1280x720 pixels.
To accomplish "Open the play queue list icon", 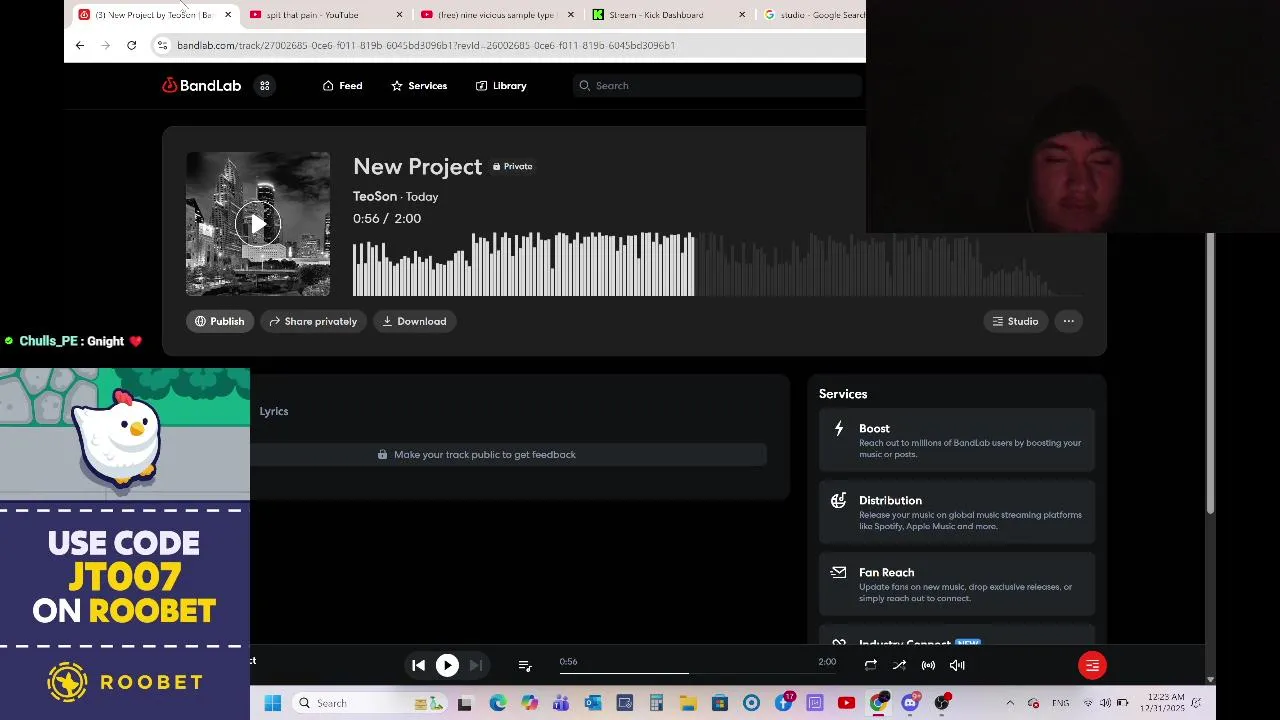I will click(525, 665).
